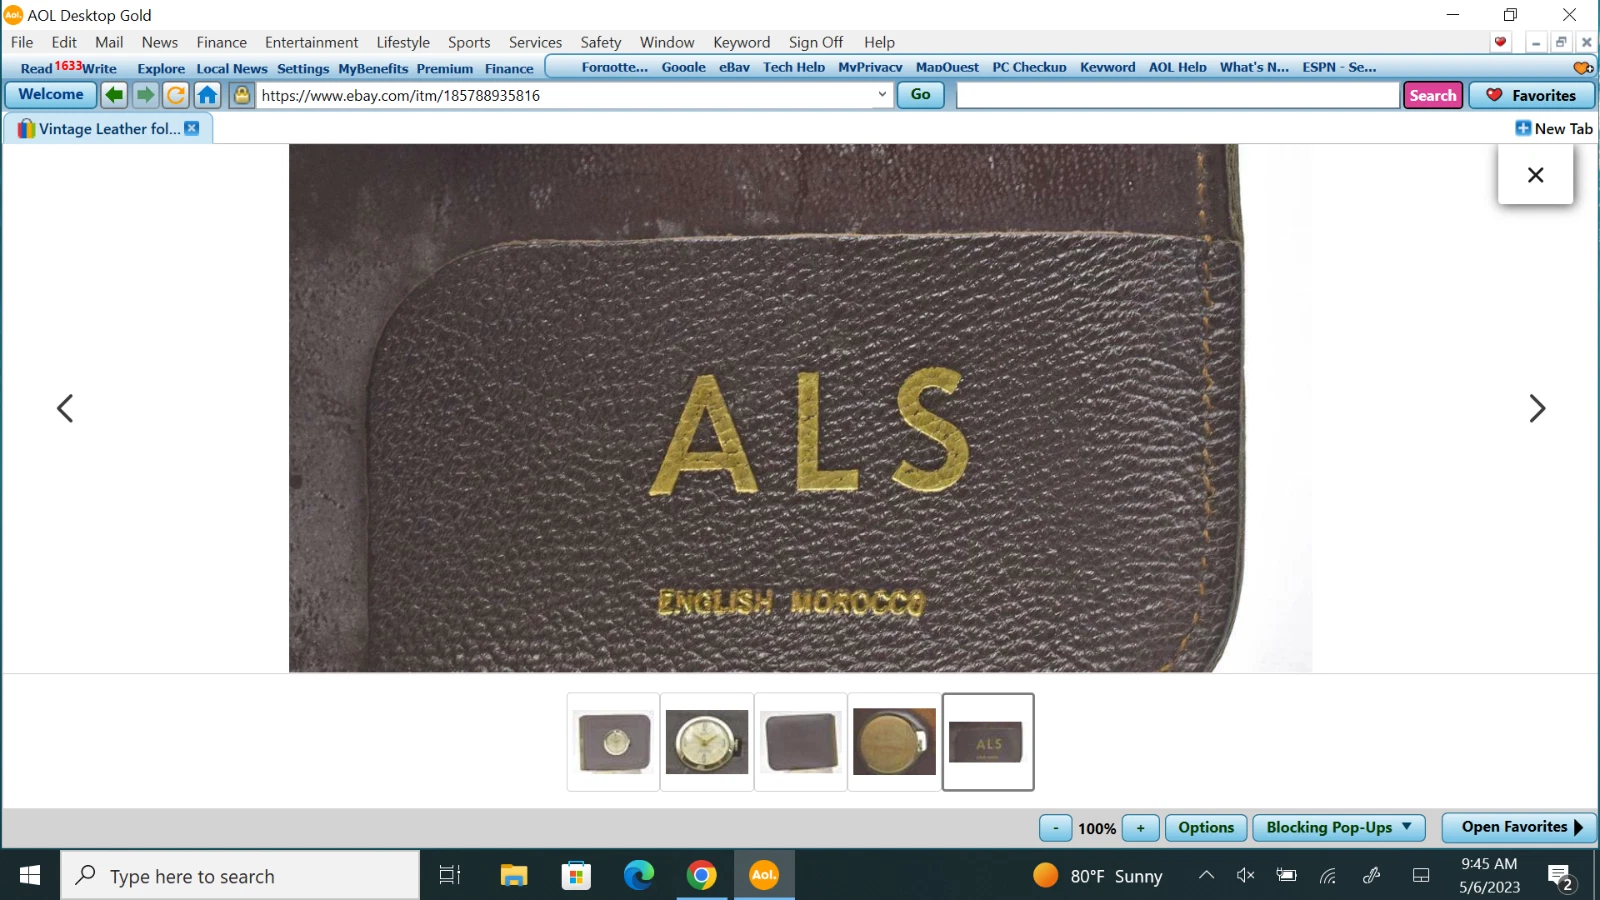Reload the page with the orange refresh icon
Viewport: 1600px width, 900px height.
(x=176, y=95)
